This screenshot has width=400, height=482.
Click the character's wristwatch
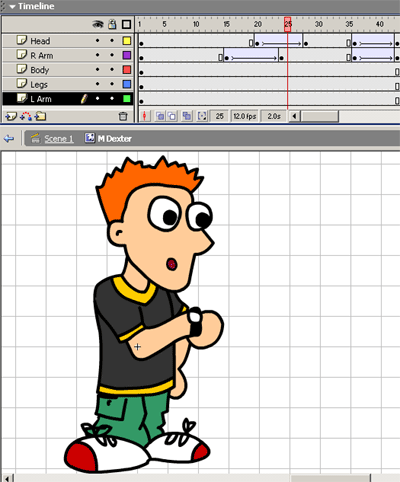[x=195, y=322]
